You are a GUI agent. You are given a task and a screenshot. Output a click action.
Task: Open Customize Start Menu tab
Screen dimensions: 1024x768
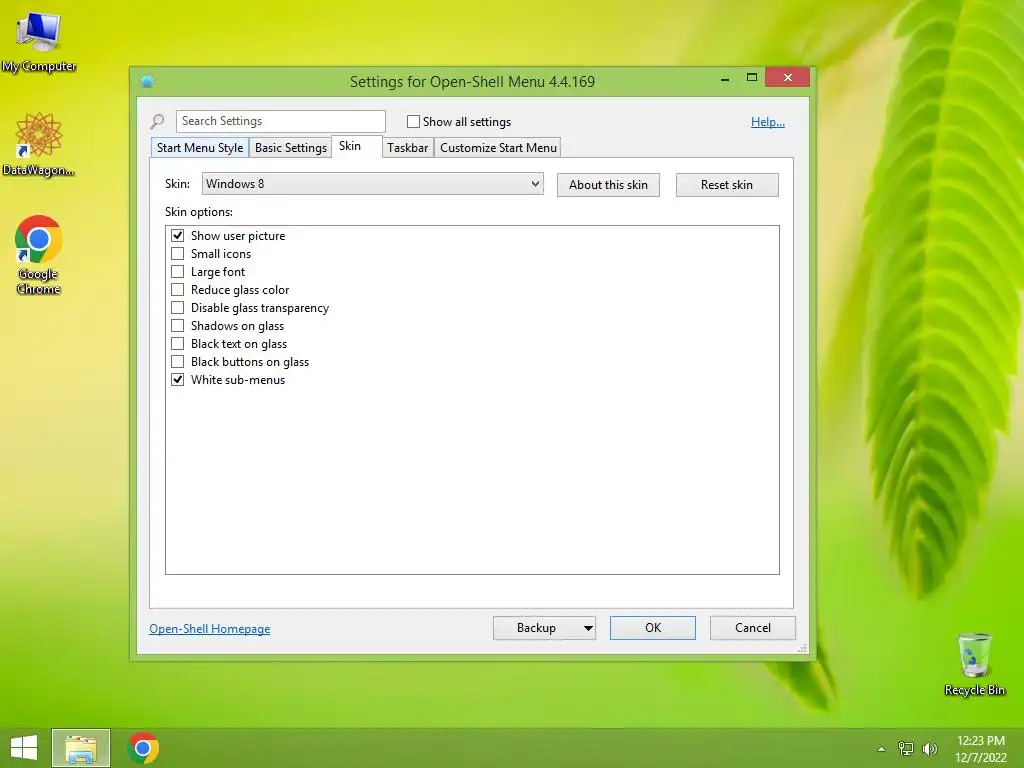pyautogui.click(x=498, y=148)
